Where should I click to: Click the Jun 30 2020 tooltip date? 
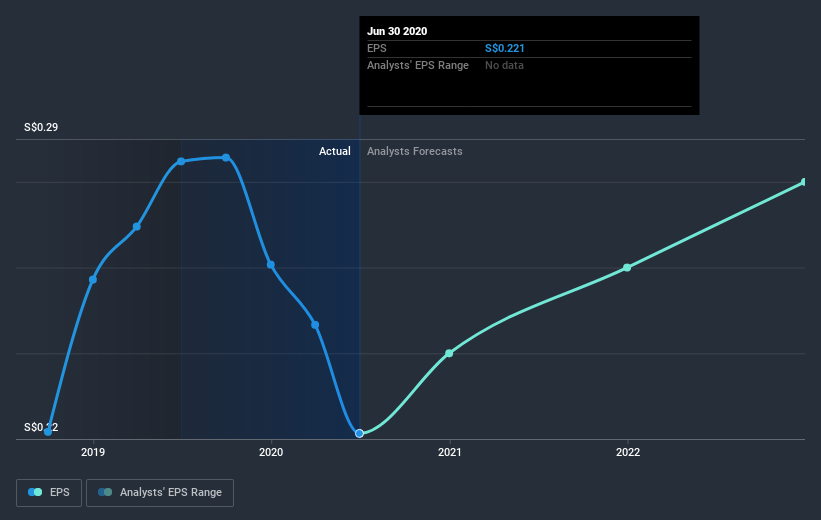(397, 31)
